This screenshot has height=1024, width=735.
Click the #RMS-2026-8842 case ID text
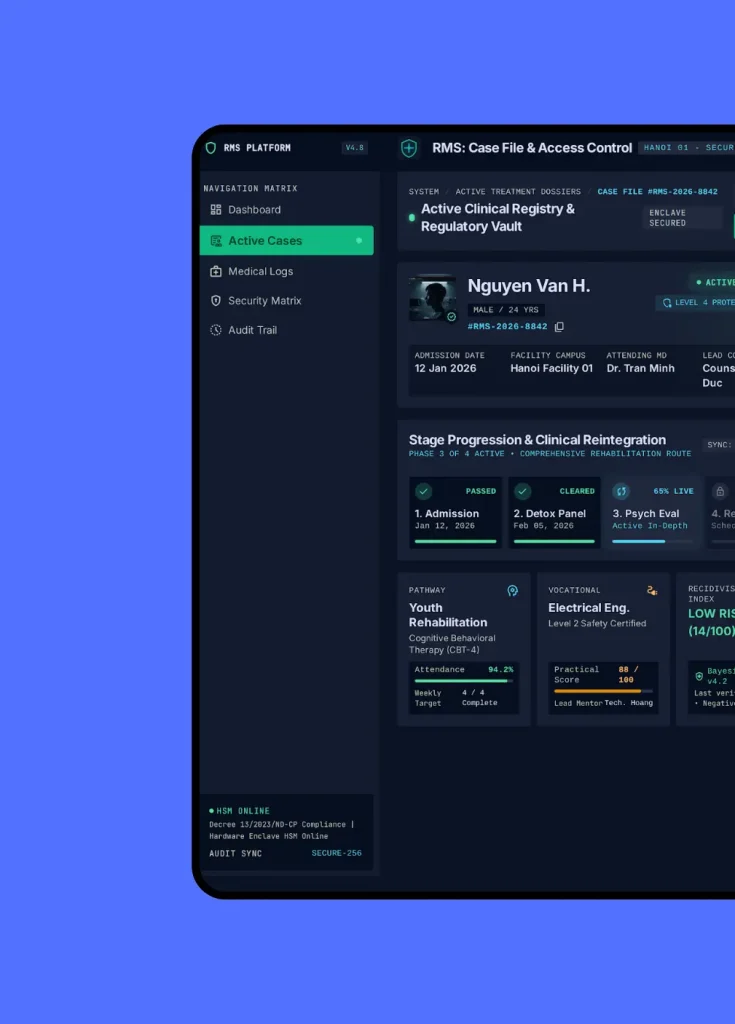508,327
